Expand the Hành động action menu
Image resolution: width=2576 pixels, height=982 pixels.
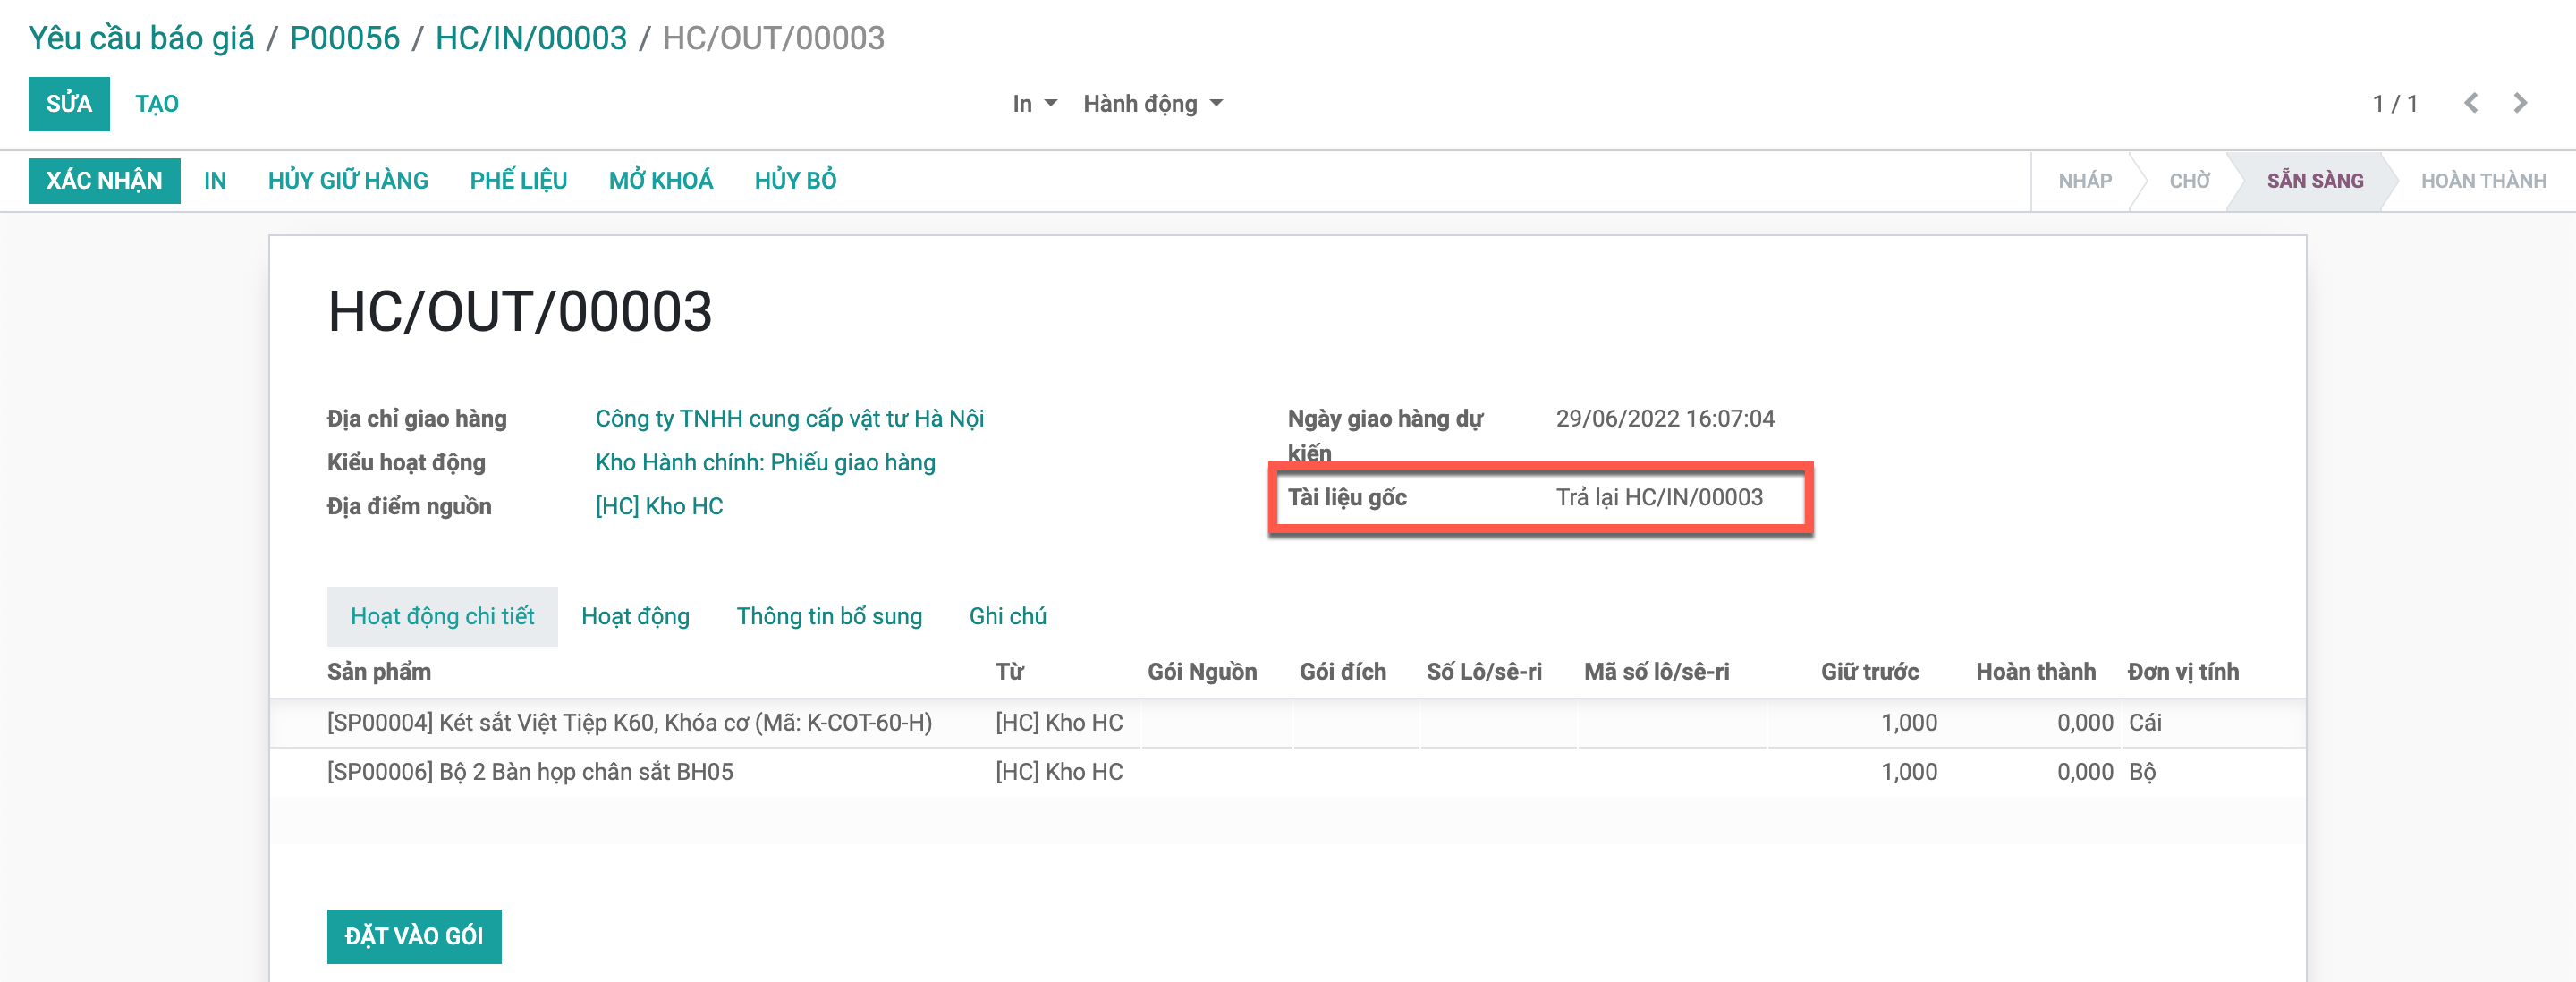tap(1152, 104)
